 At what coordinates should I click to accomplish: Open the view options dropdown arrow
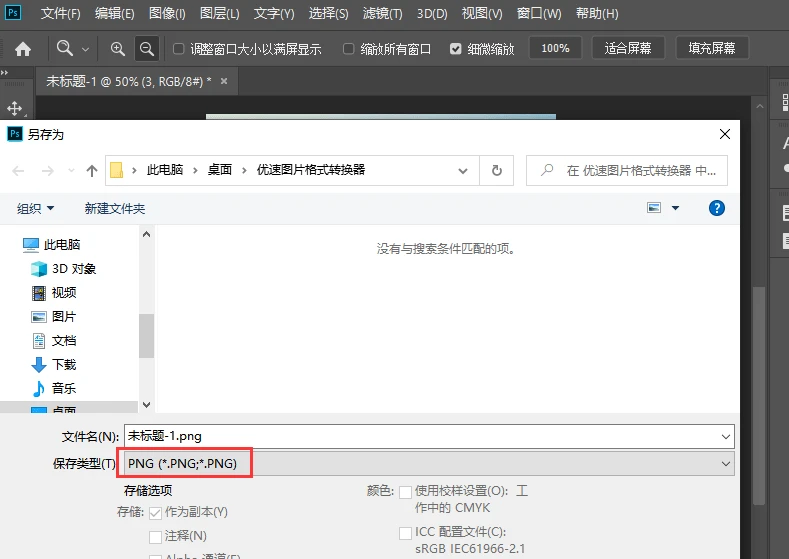675,208
